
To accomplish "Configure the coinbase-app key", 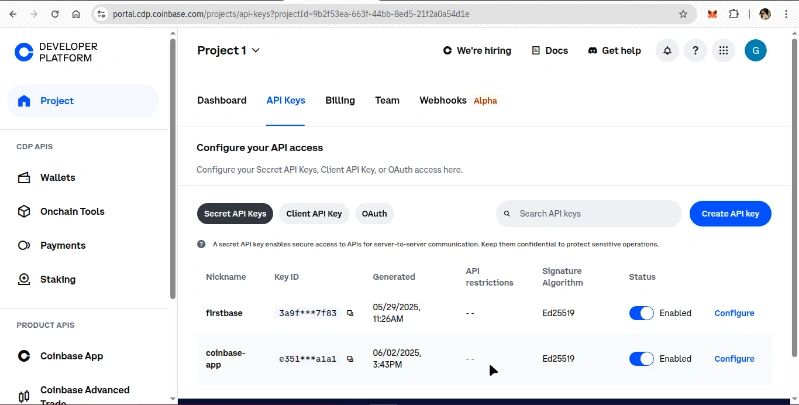I will [x=734, y=359].
